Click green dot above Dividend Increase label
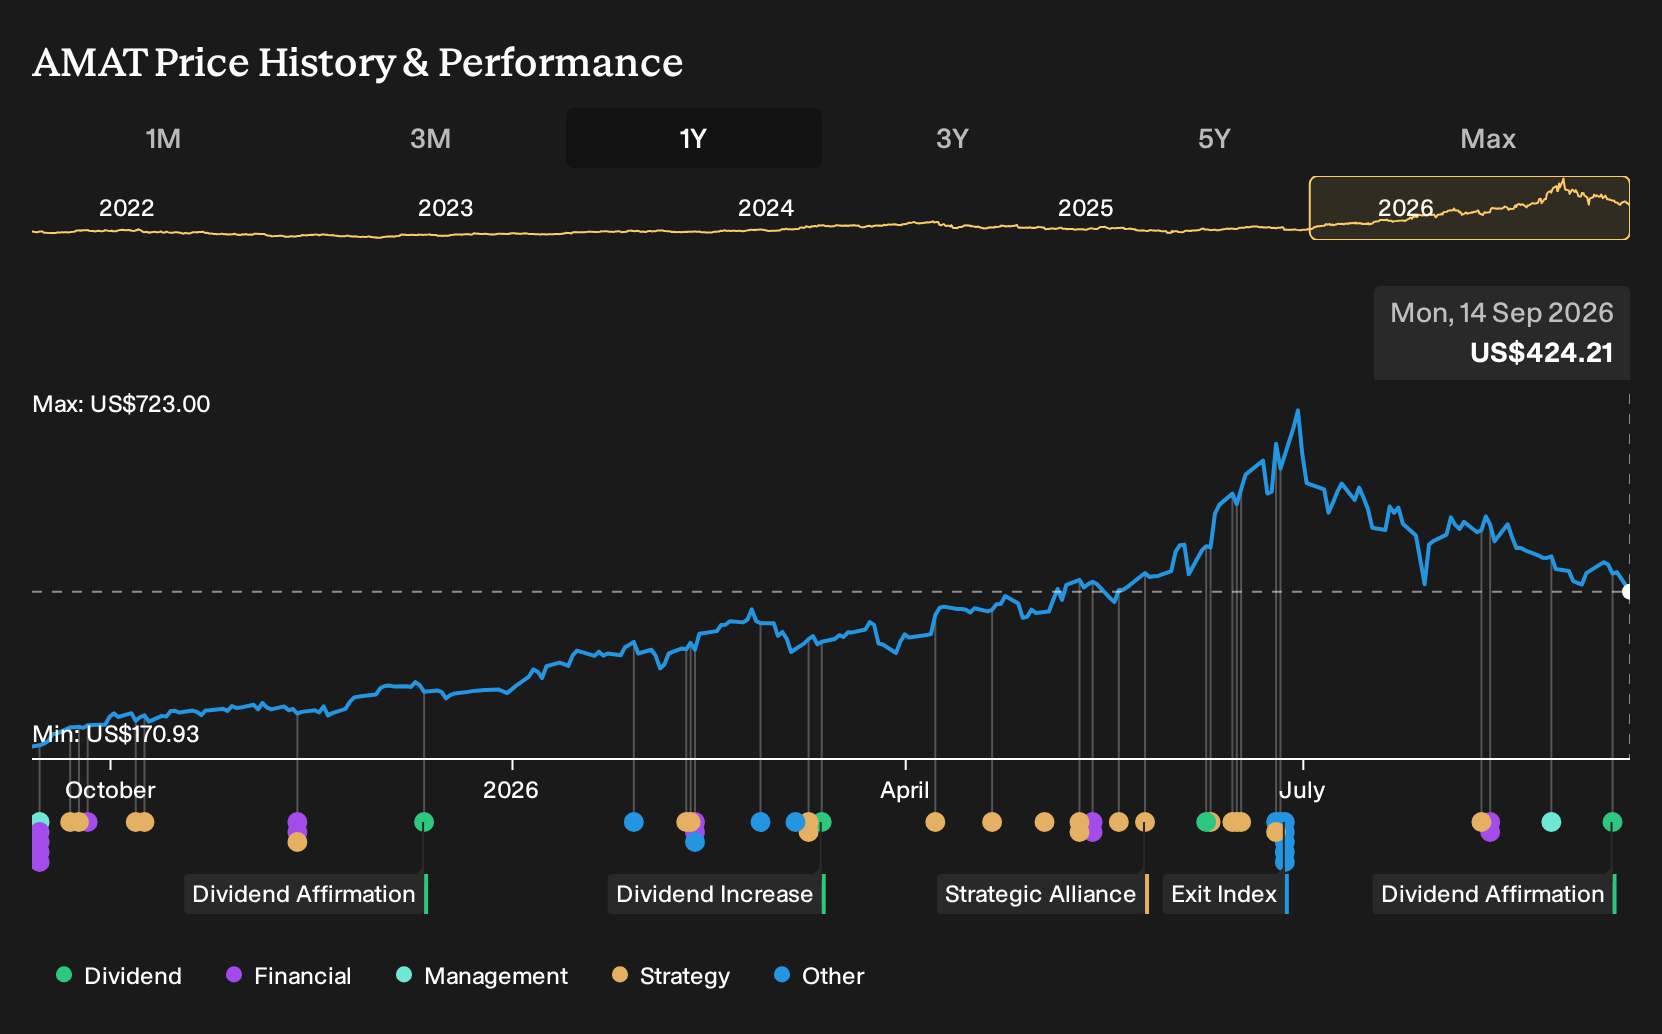 click(x=823, y=822)
